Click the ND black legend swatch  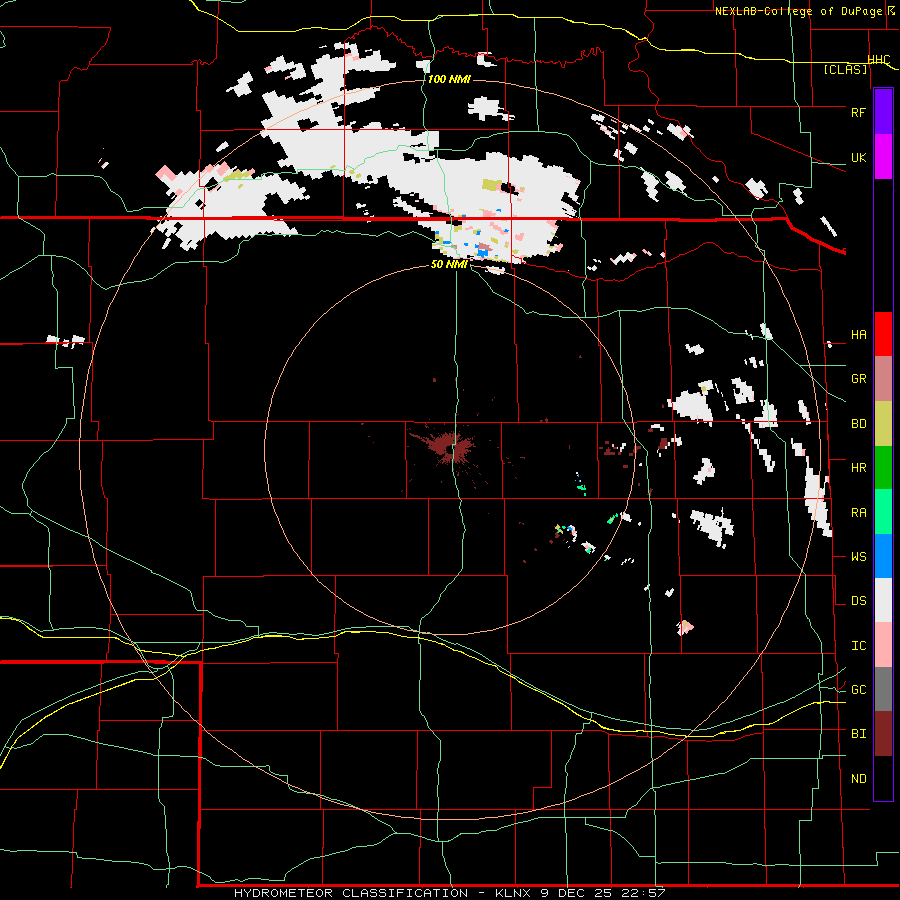click(x=883, y=778)
